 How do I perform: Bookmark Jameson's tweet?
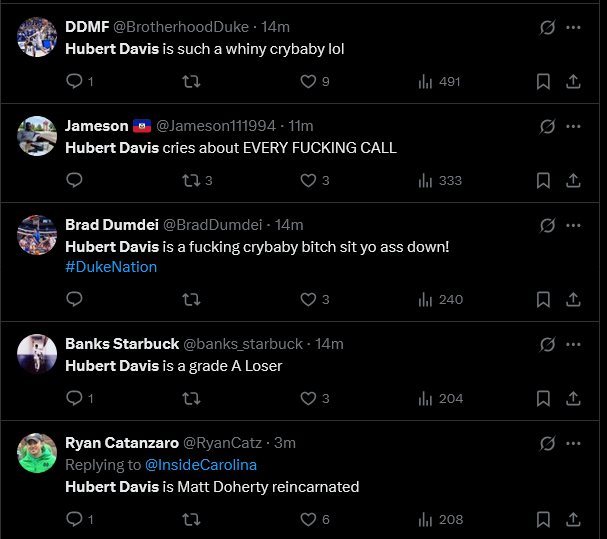(543, 180)
